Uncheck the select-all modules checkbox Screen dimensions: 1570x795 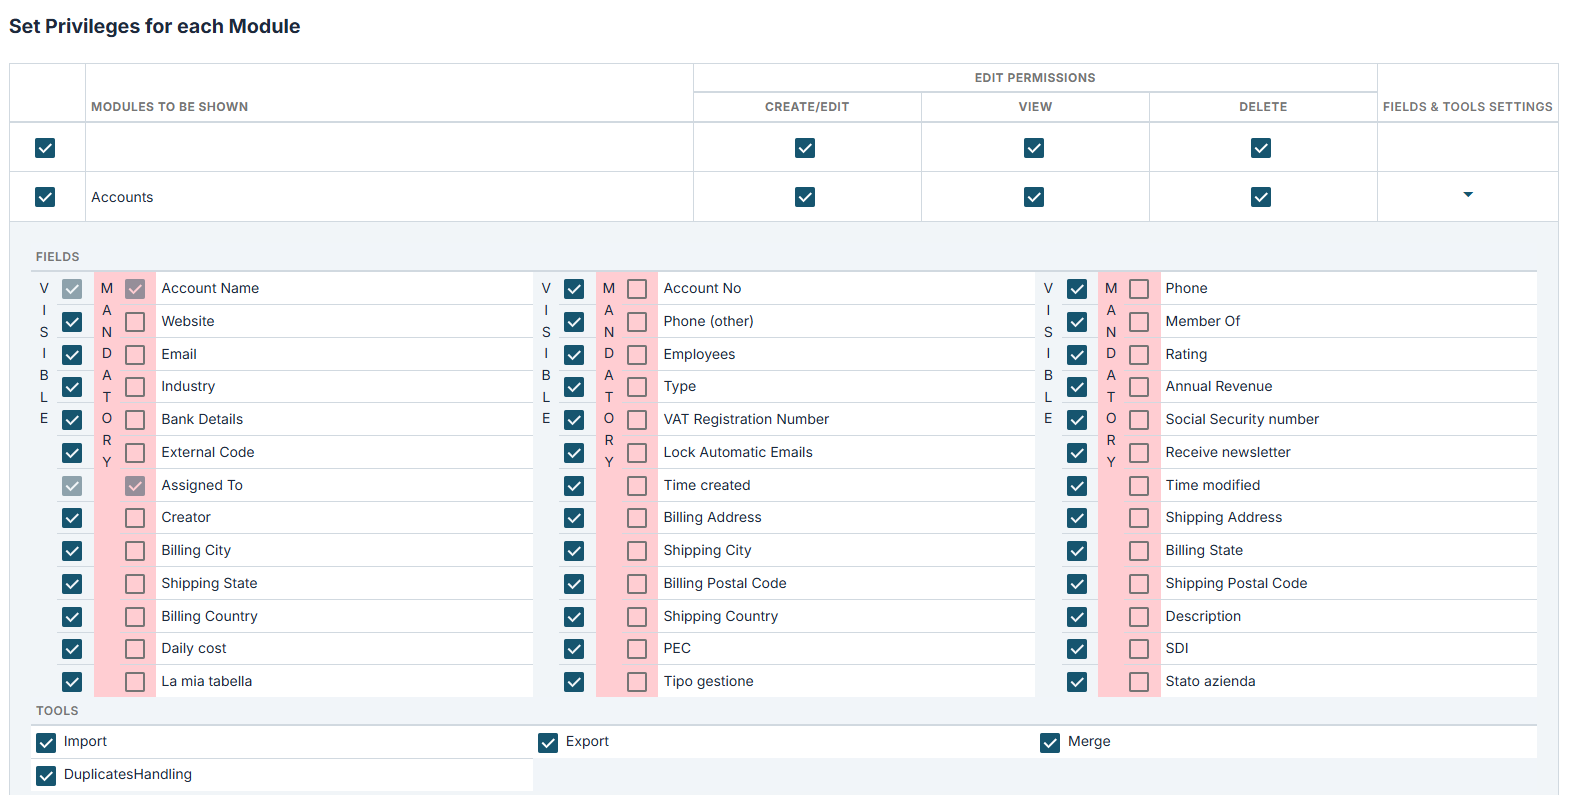(45, 148)
